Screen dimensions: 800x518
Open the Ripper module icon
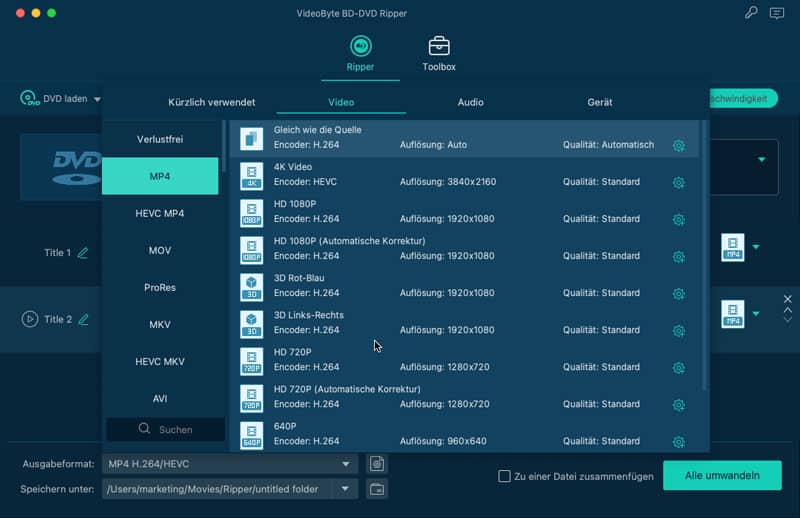coord(360,46)
